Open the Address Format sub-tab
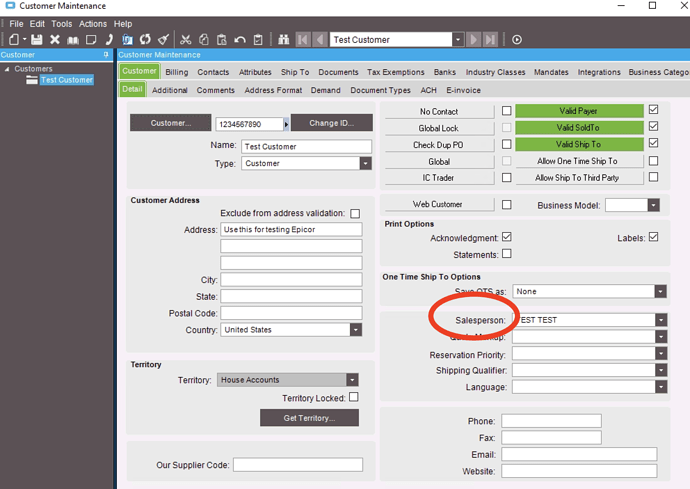 (273, 90)
